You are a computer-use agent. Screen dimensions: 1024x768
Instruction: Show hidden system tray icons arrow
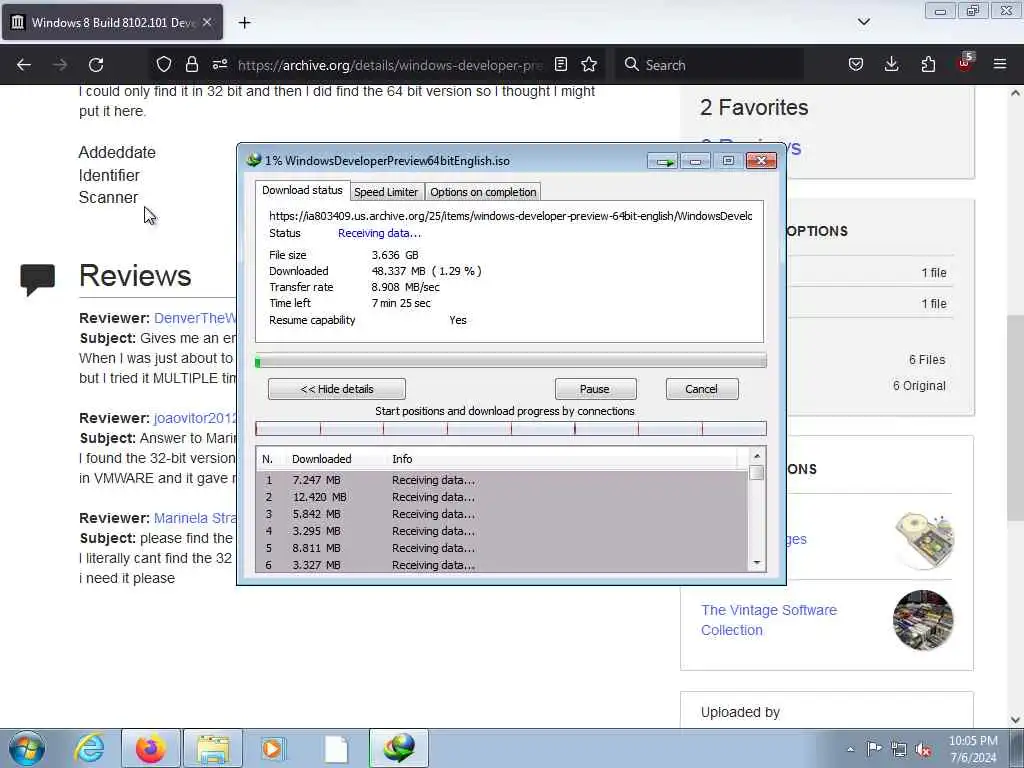click(850, 749)
